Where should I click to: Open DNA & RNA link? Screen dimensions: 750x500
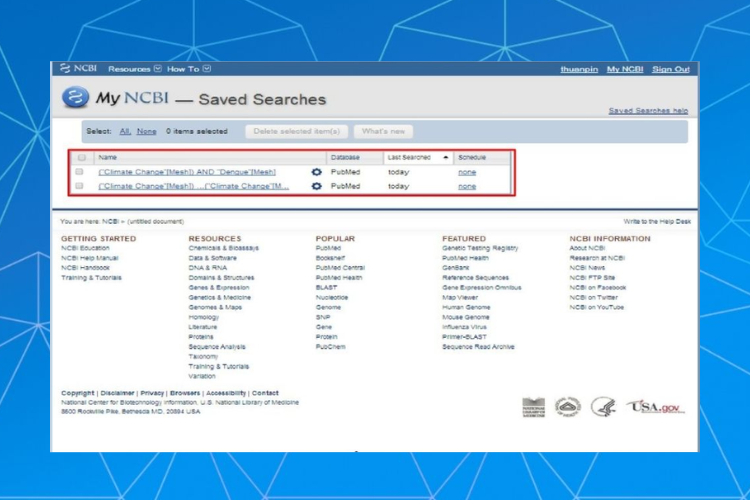click(208, 267)
